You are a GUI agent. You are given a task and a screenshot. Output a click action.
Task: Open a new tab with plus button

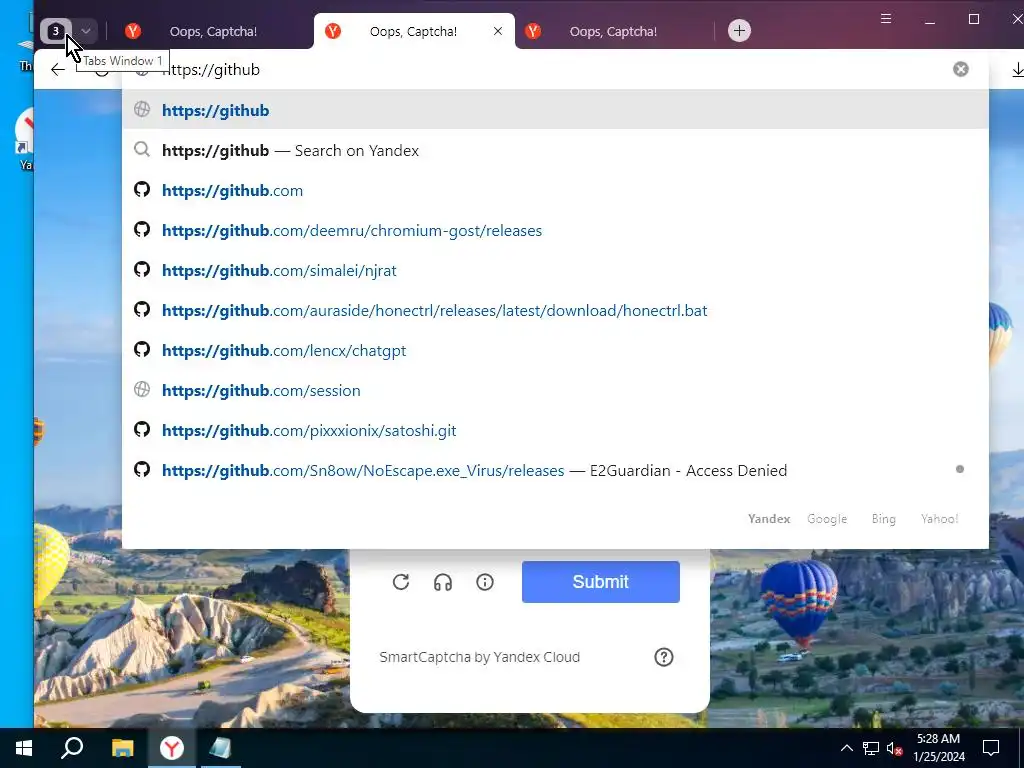[739, 31]
